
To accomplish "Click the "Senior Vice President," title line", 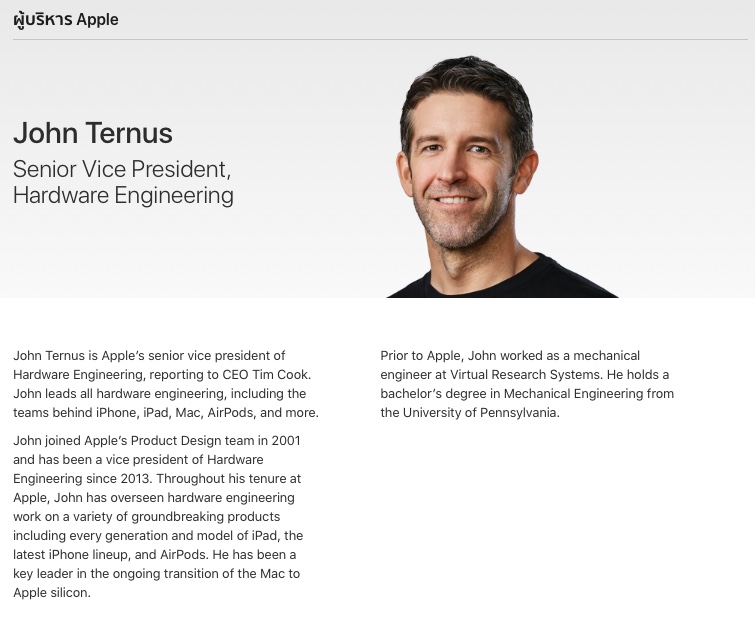I will pos(122,168).
